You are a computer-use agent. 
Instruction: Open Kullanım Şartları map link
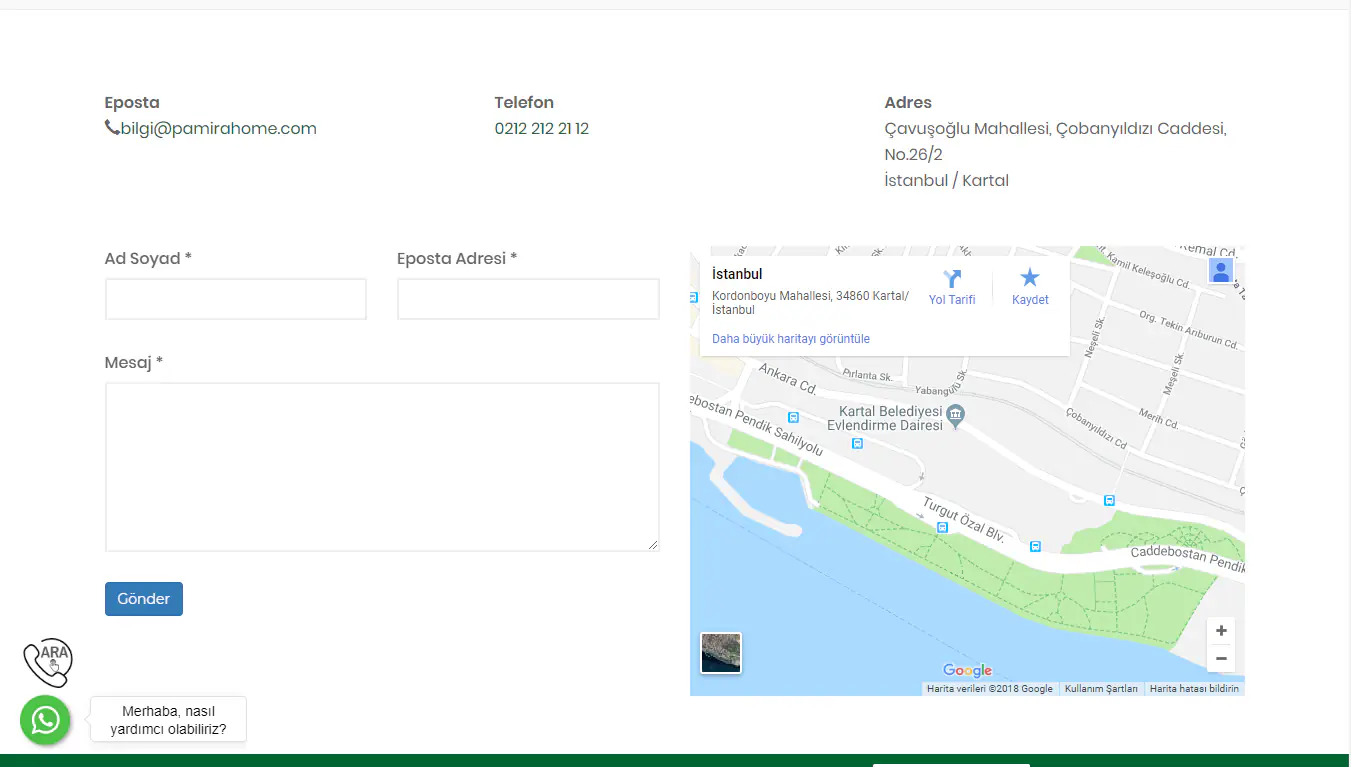coord(1101,688)
